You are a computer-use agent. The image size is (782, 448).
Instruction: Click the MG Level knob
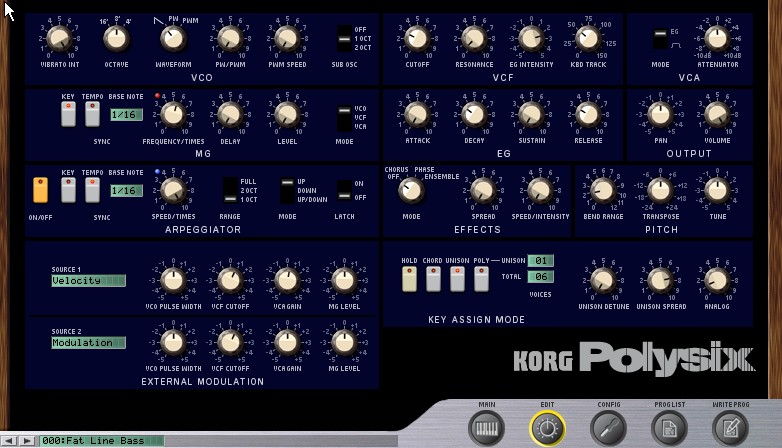click(287, 115)
